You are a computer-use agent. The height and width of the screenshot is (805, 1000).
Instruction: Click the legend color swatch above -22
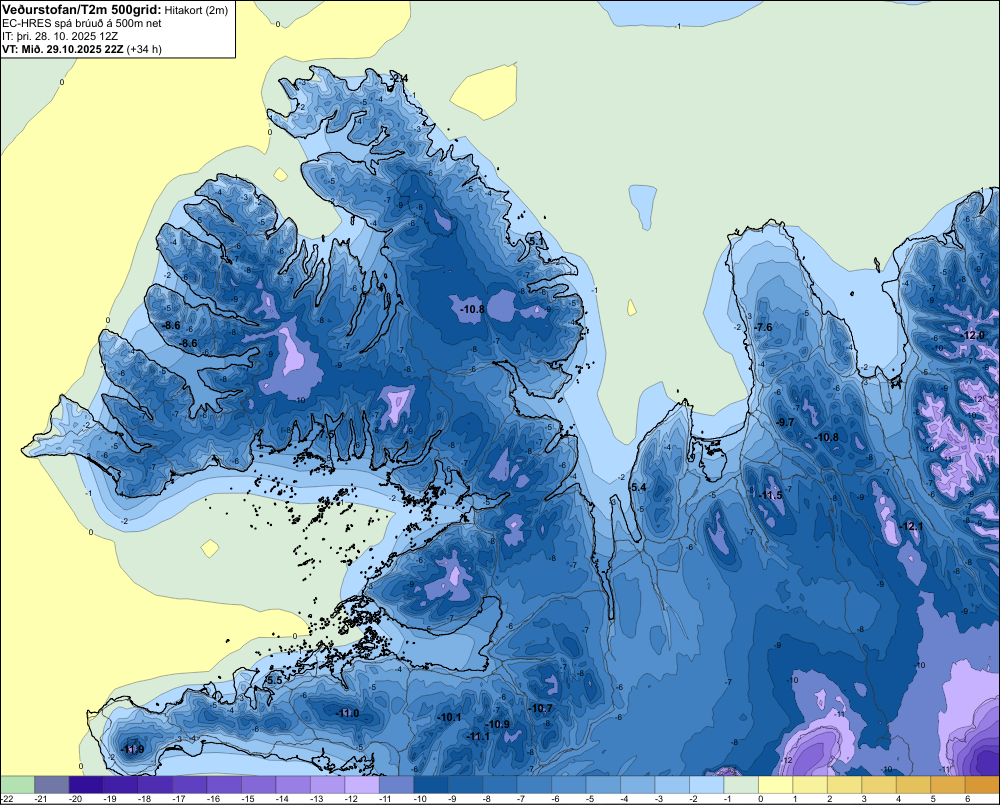coord(17,784)
